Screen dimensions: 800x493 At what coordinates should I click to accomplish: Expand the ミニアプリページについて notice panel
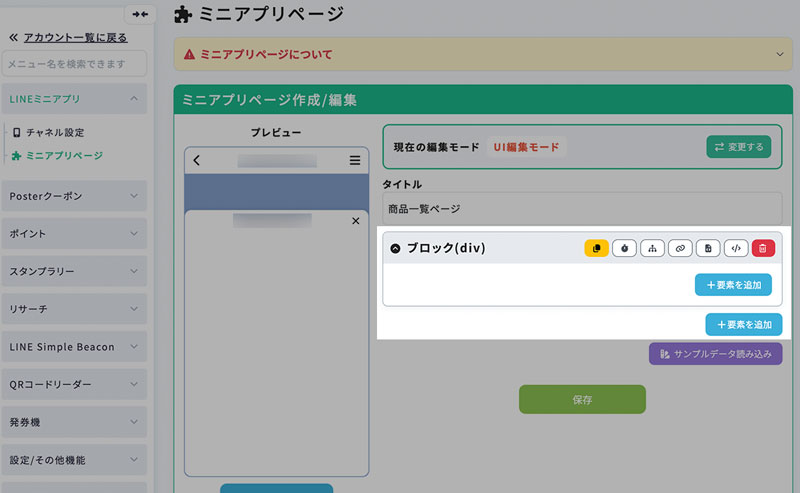coord(780,54)
